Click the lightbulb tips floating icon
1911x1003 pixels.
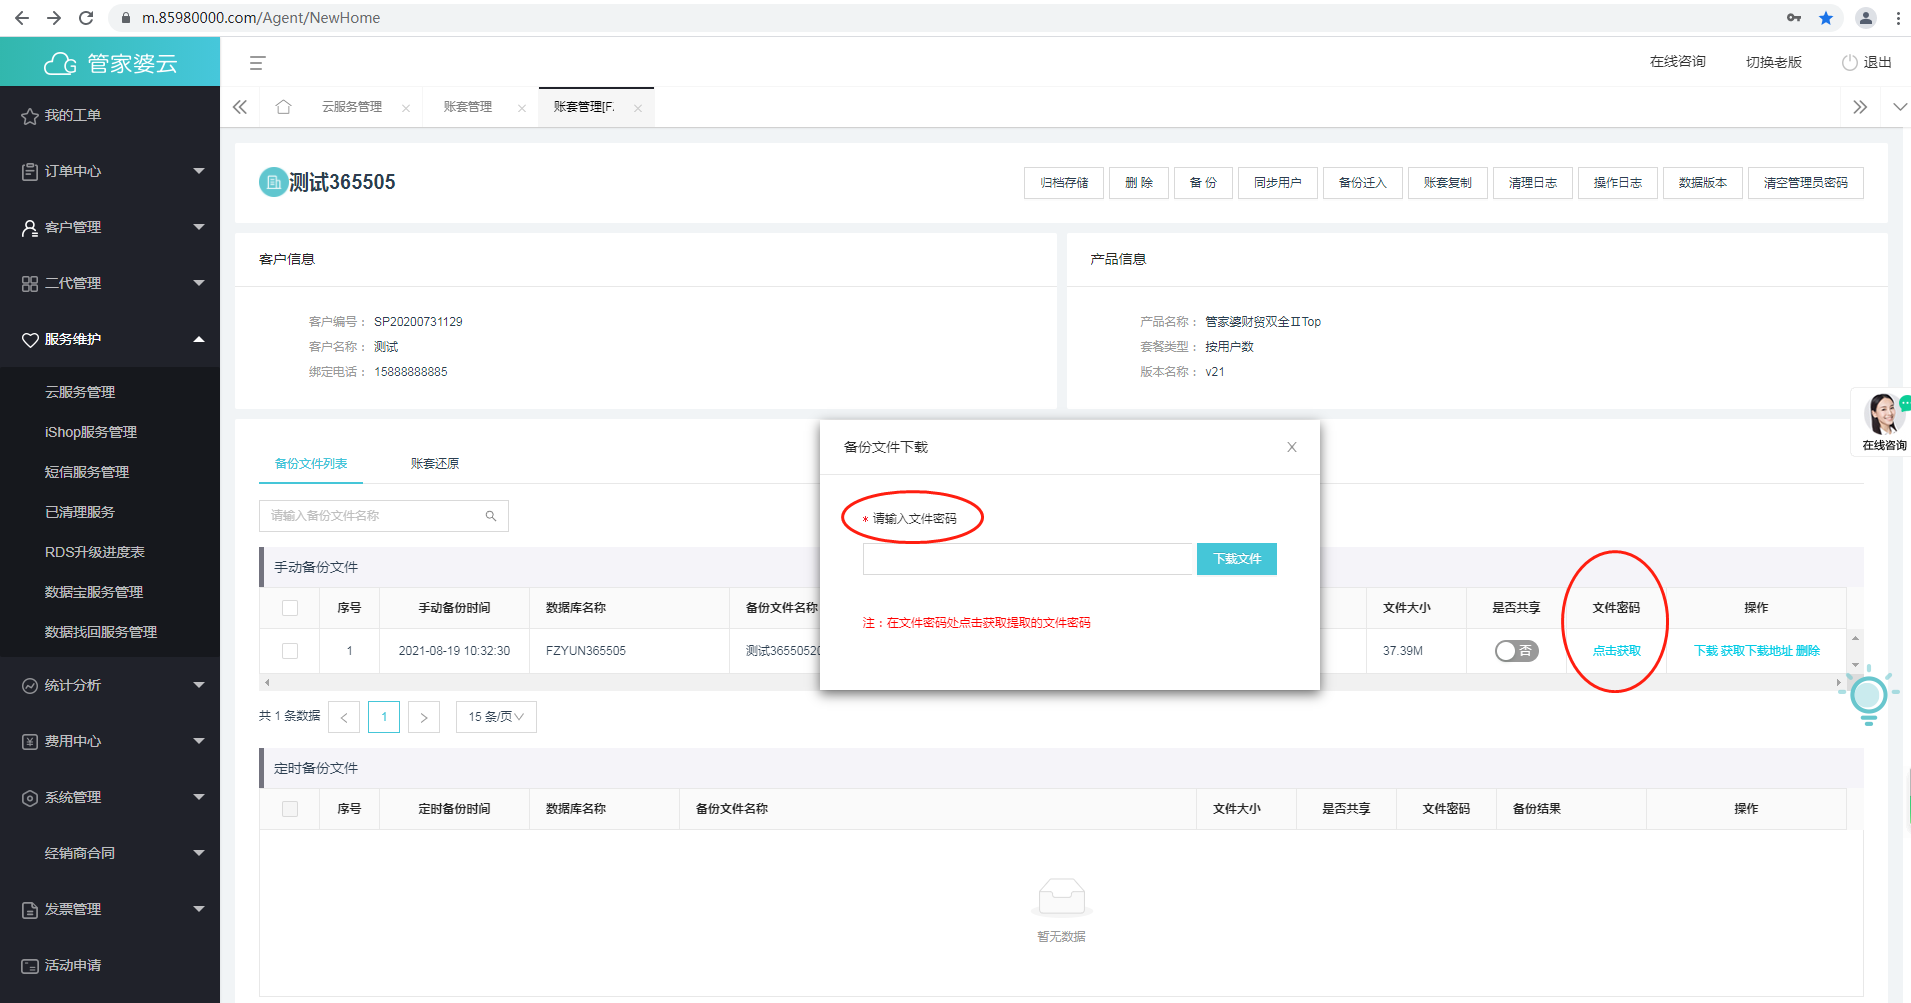tap(1868, 695)
